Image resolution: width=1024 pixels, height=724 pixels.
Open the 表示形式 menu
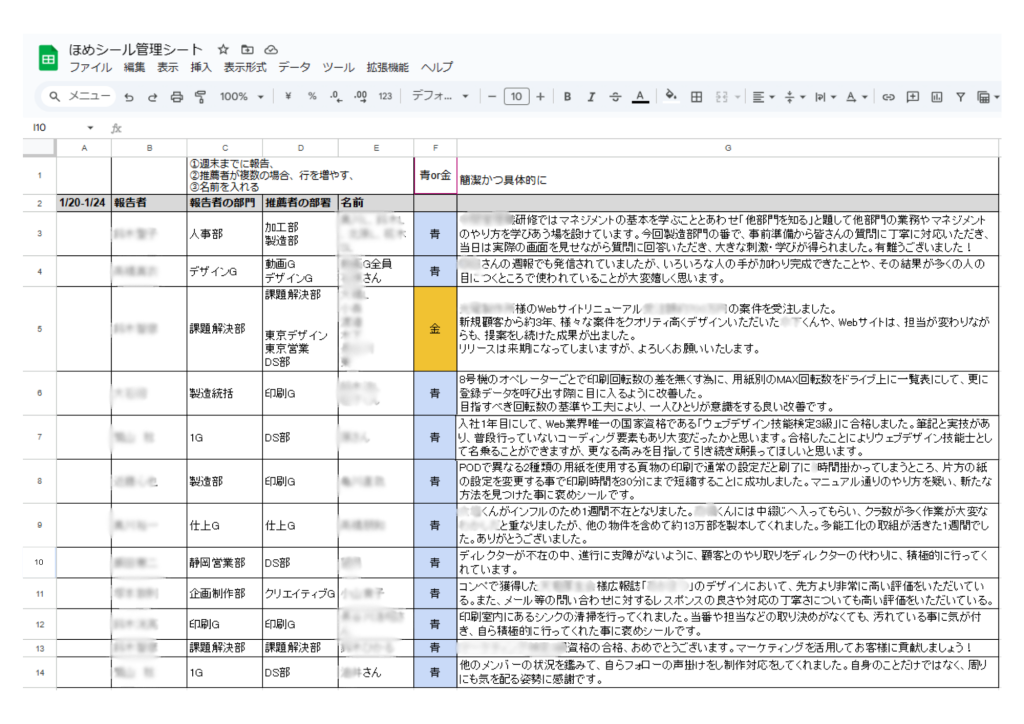[x=245, y=67]
